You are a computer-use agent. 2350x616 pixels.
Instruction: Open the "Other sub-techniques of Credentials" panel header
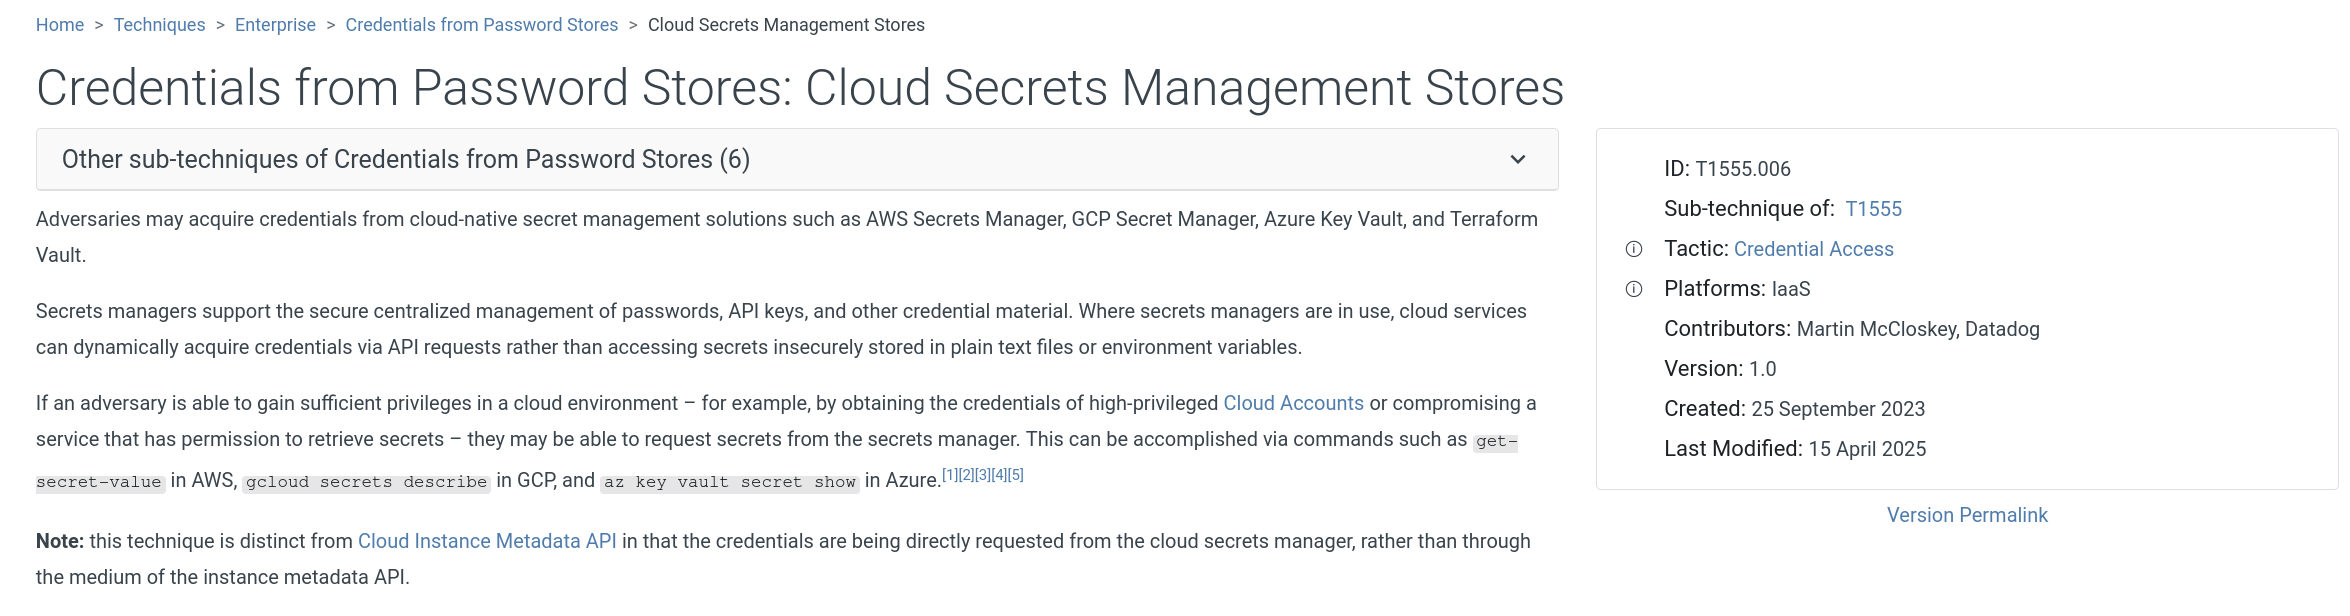coord(406,160)
